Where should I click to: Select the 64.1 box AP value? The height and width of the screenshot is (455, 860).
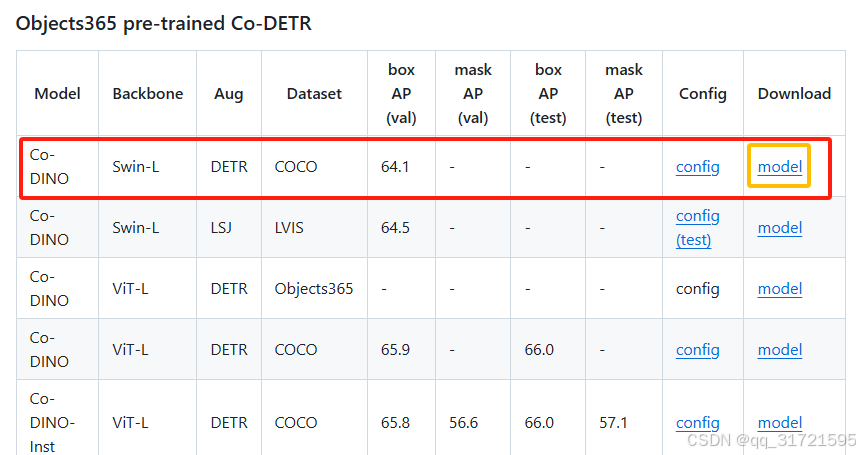[x=395, y=167]
